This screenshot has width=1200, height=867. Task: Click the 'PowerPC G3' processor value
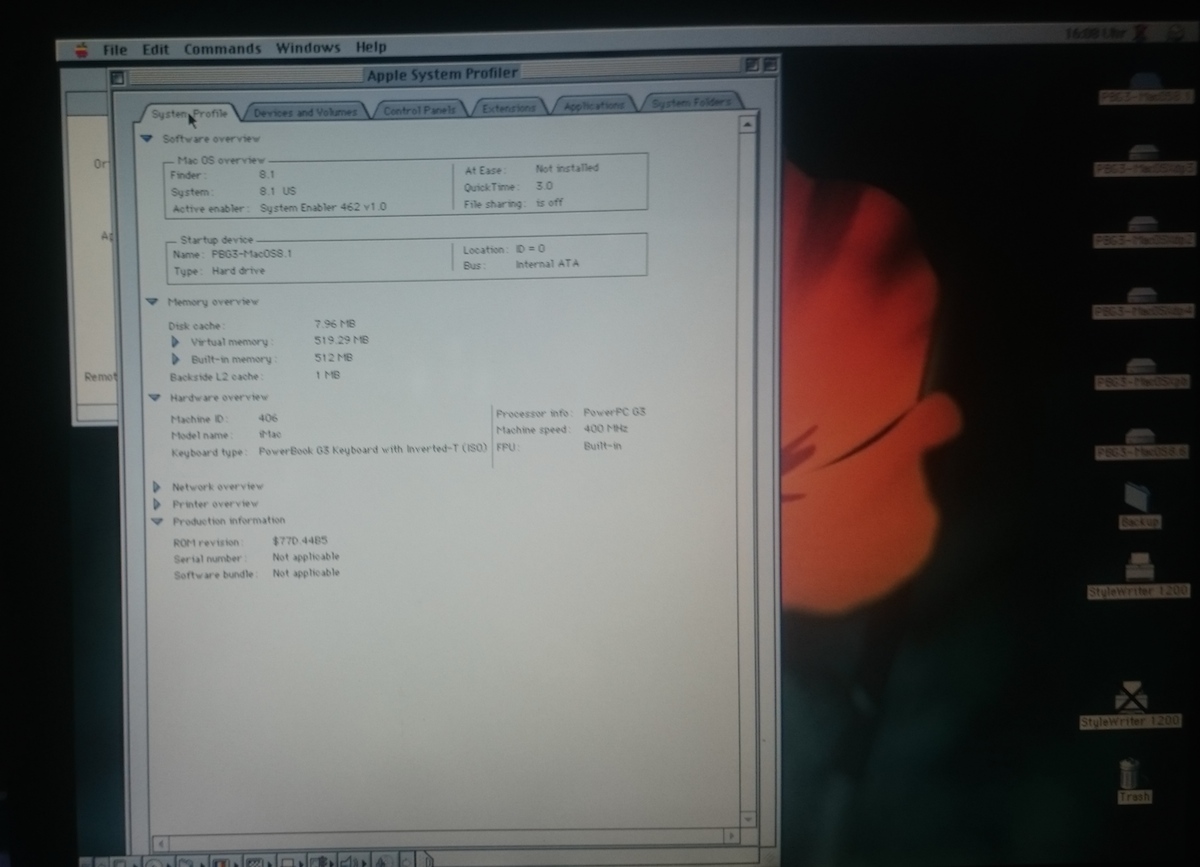point(614,413)
